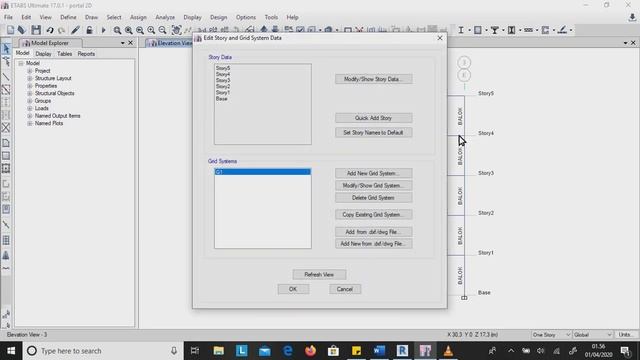Select the Draw Braces X tool in sidebar
Viewport: 640px width, 360px height.
[x=6, y=127]
